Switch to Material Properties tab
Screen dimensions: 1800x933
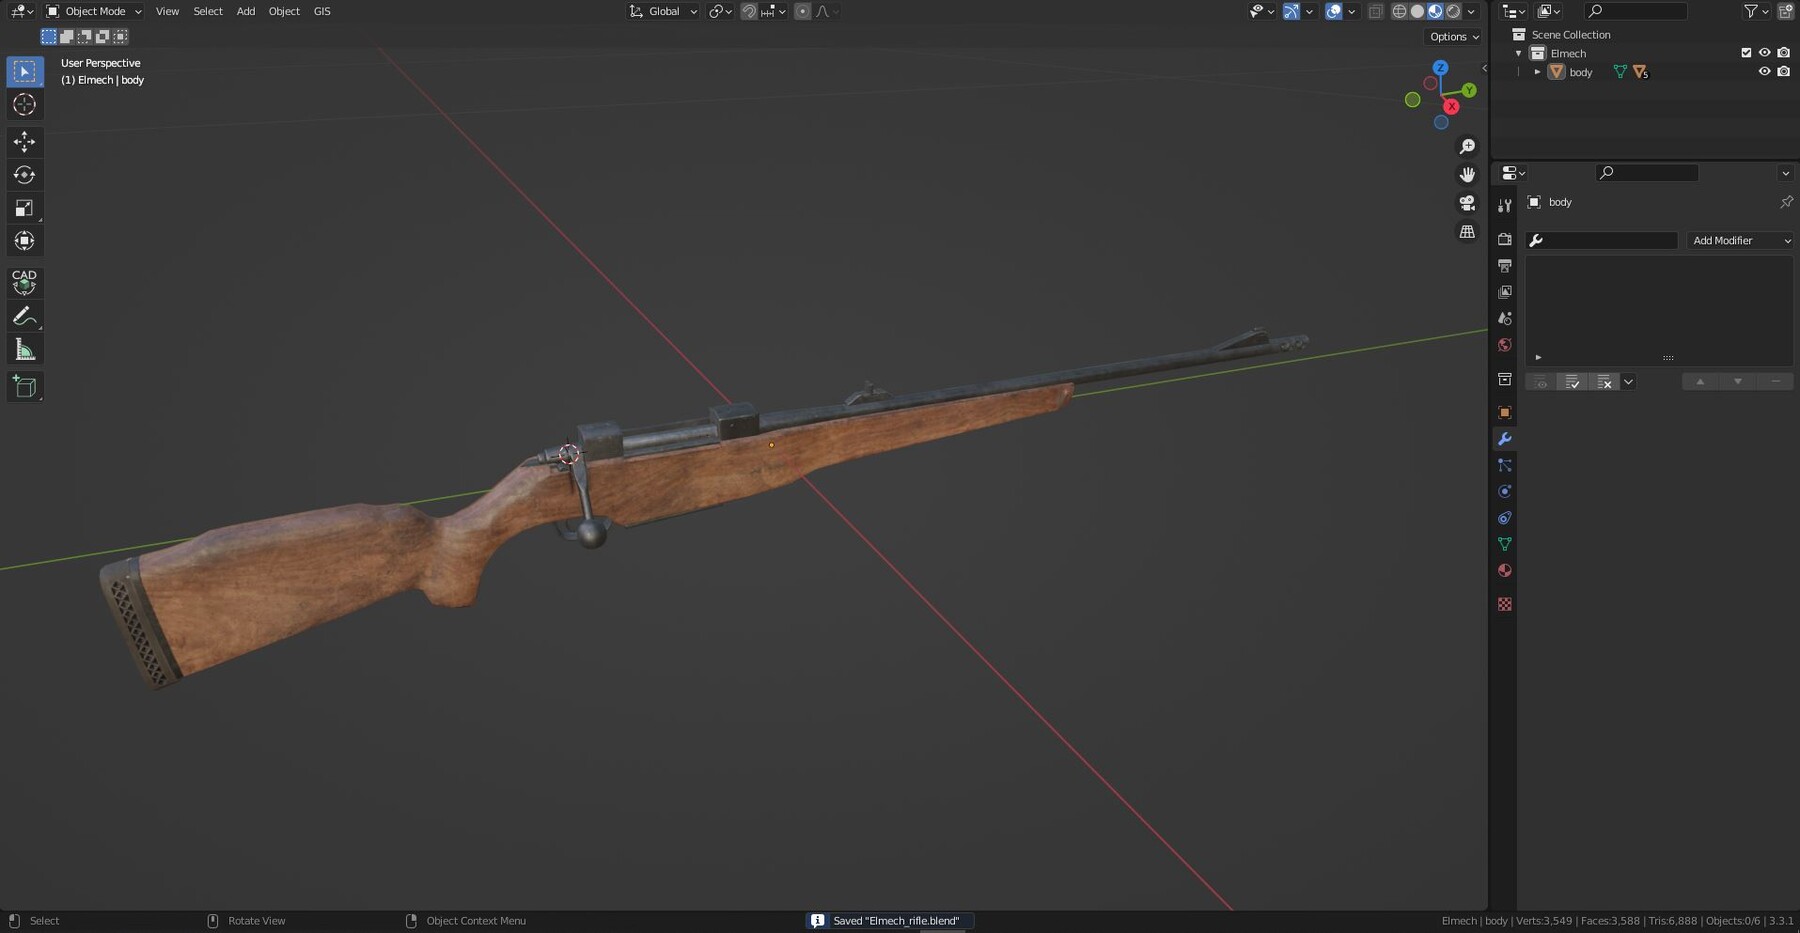tap(1505, 569)
